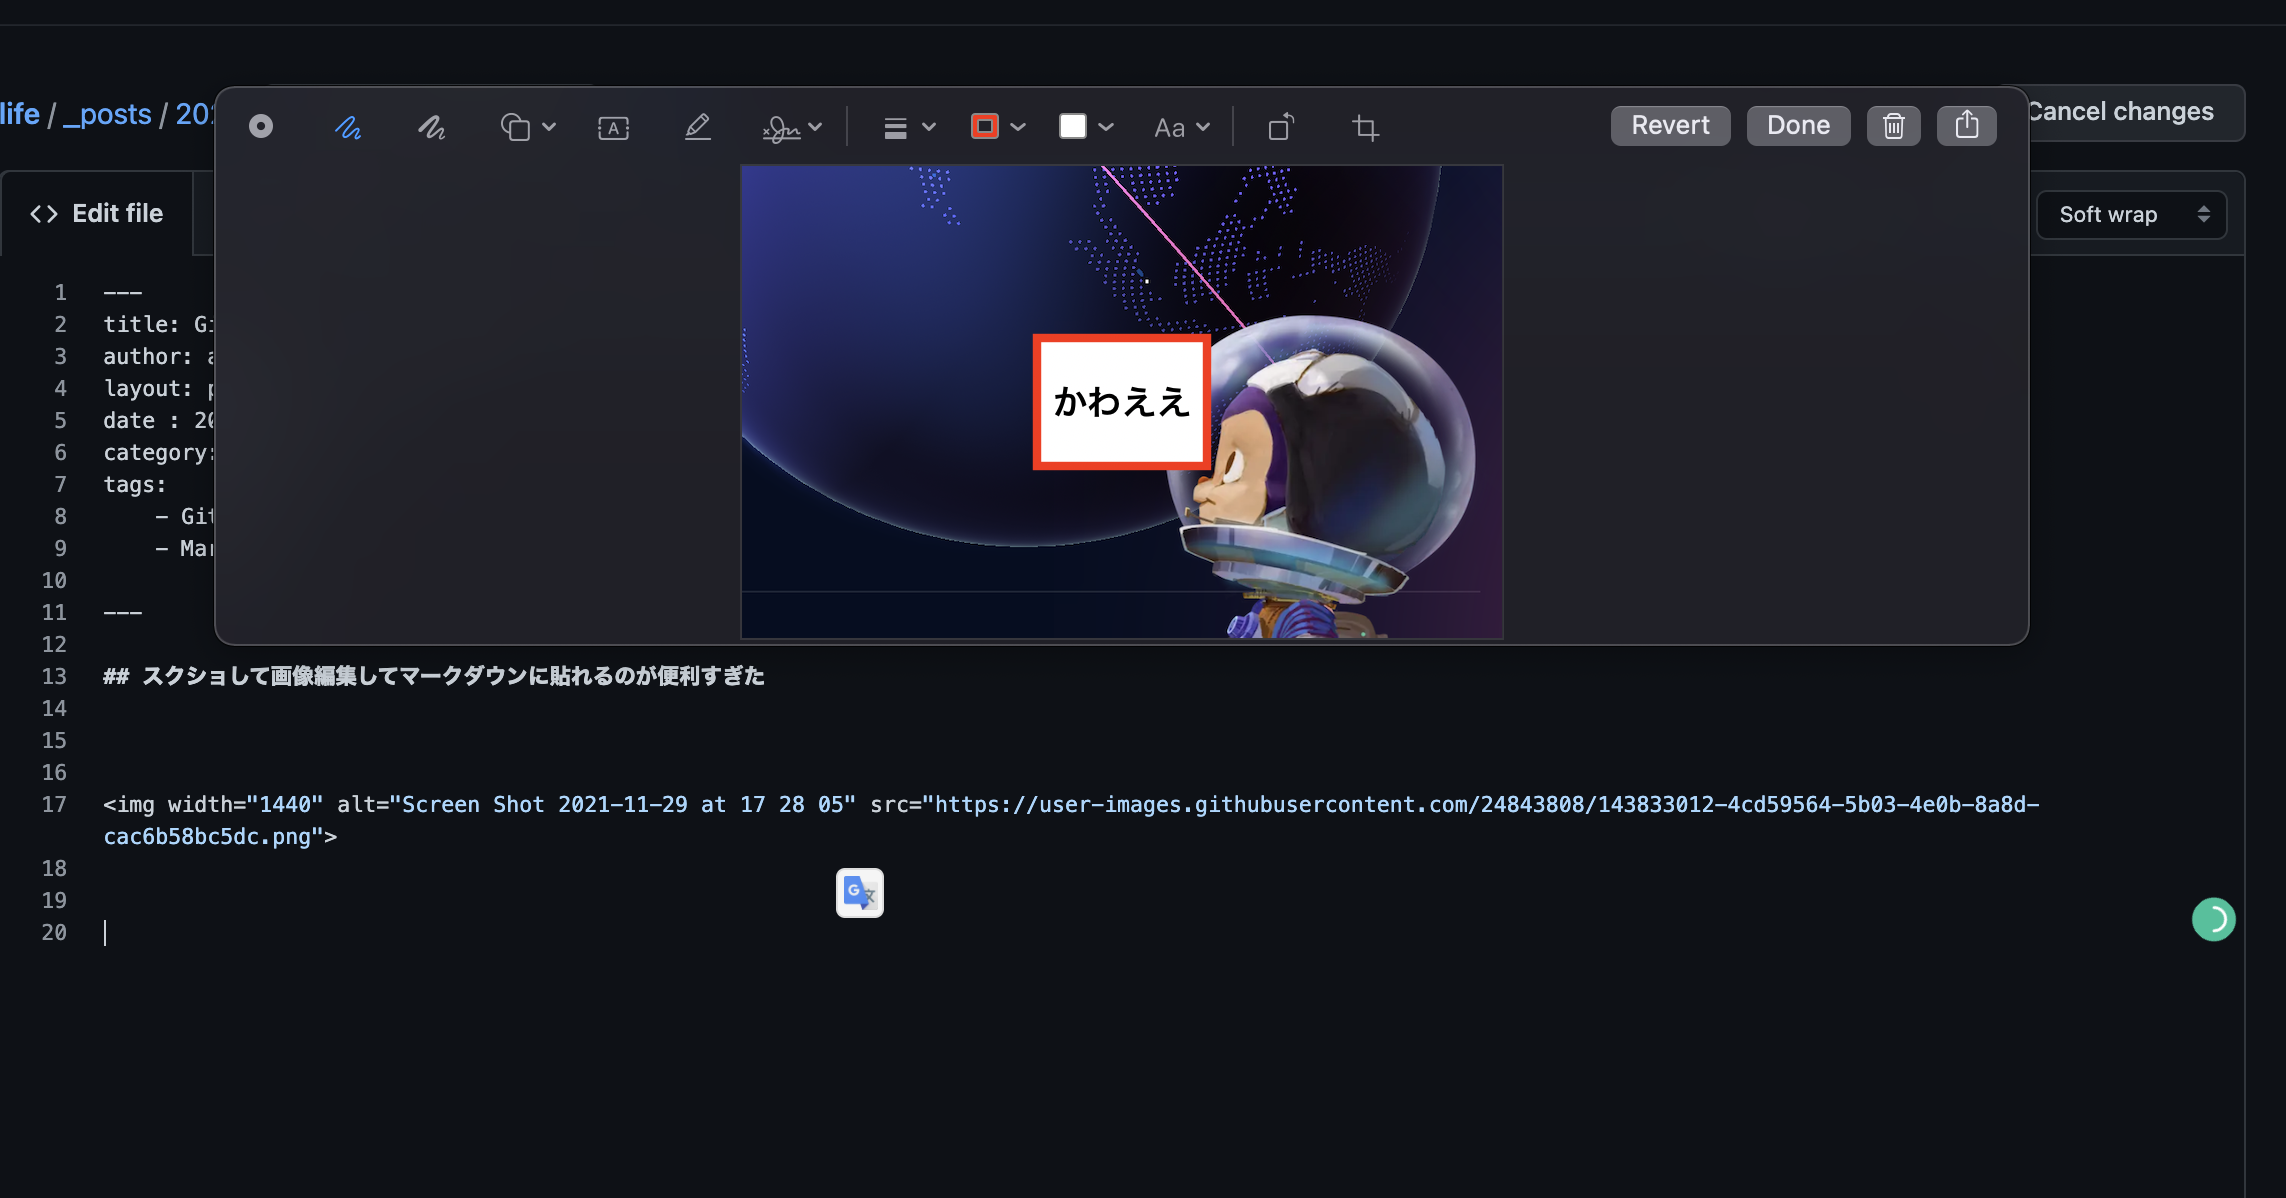Open the life breadcrumb link
This screenshot has height=1198, width=2286.
(x=20, y=114)
